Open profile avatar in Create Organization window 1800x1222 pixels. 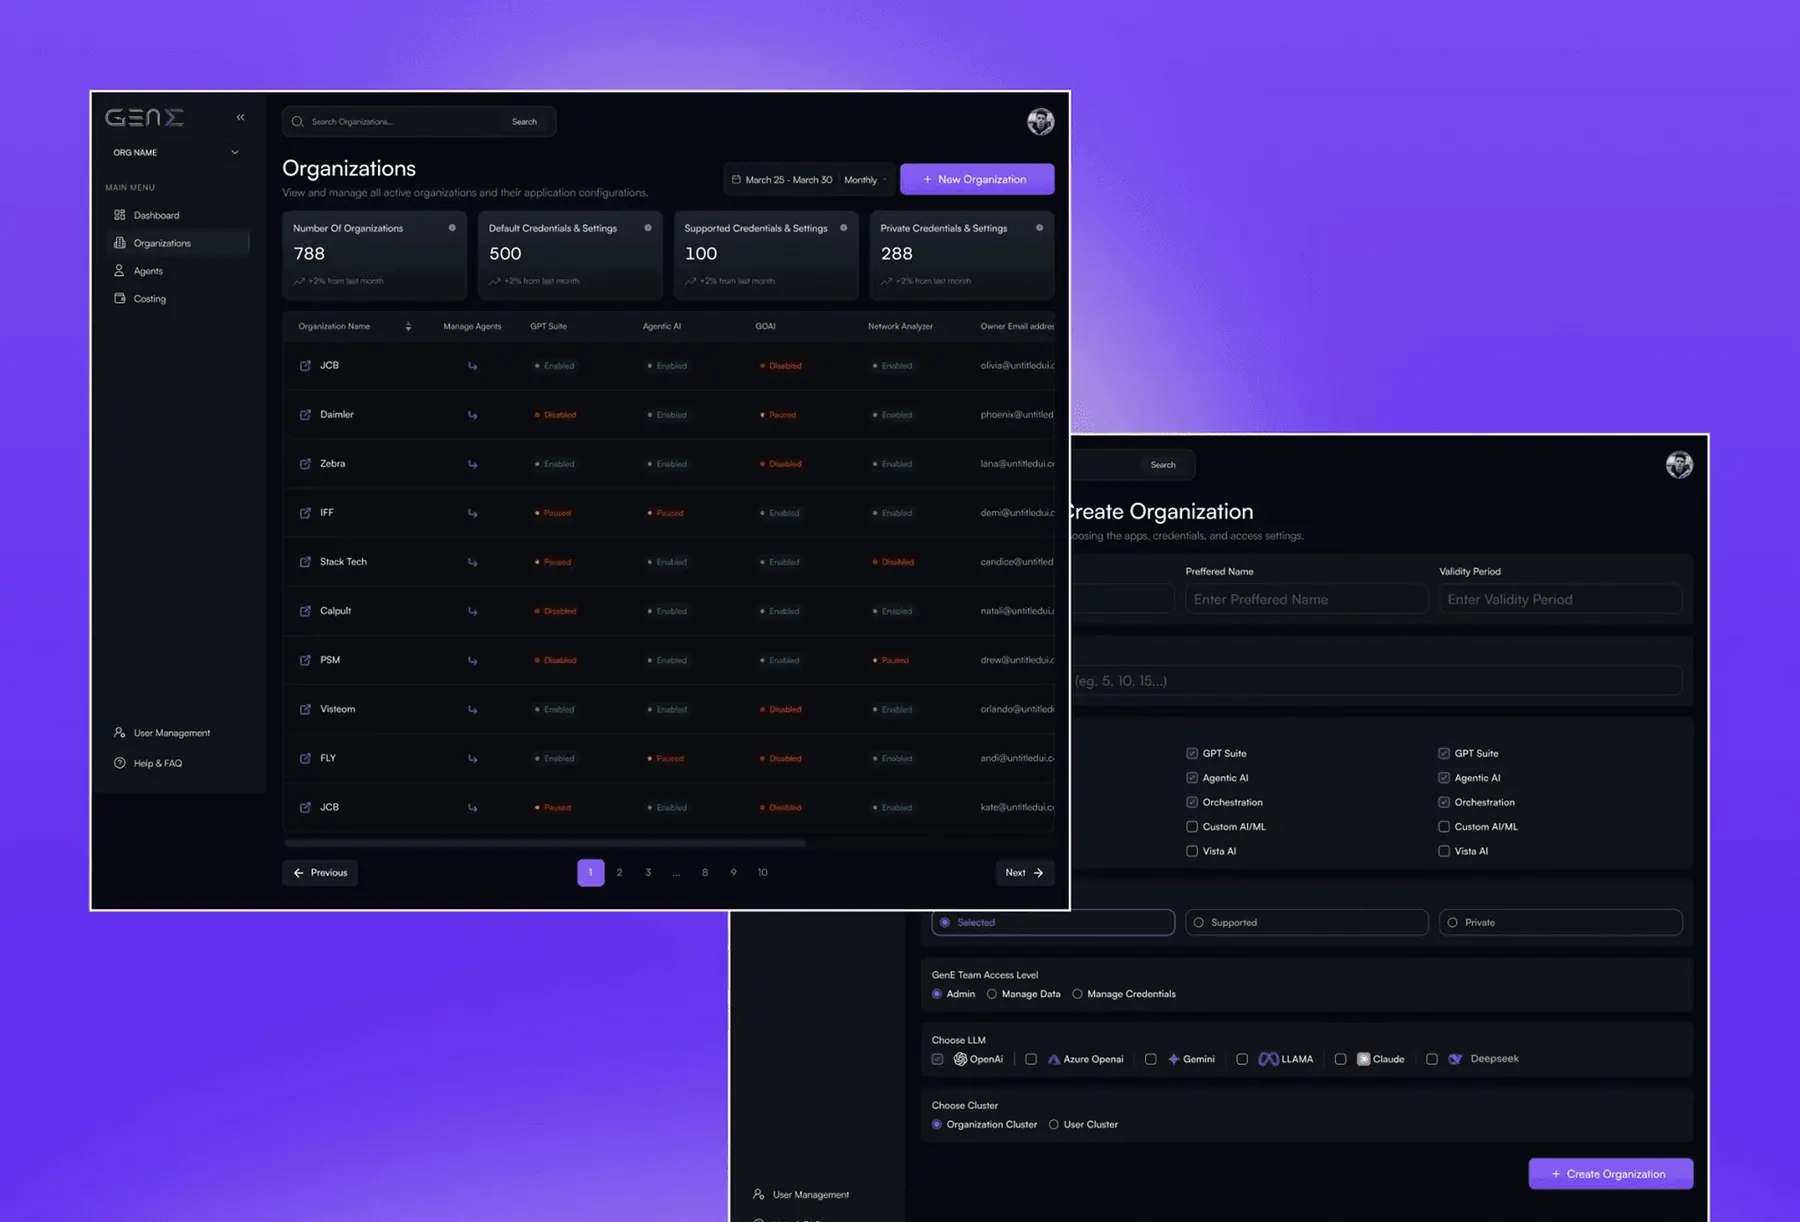point(1679,464)
